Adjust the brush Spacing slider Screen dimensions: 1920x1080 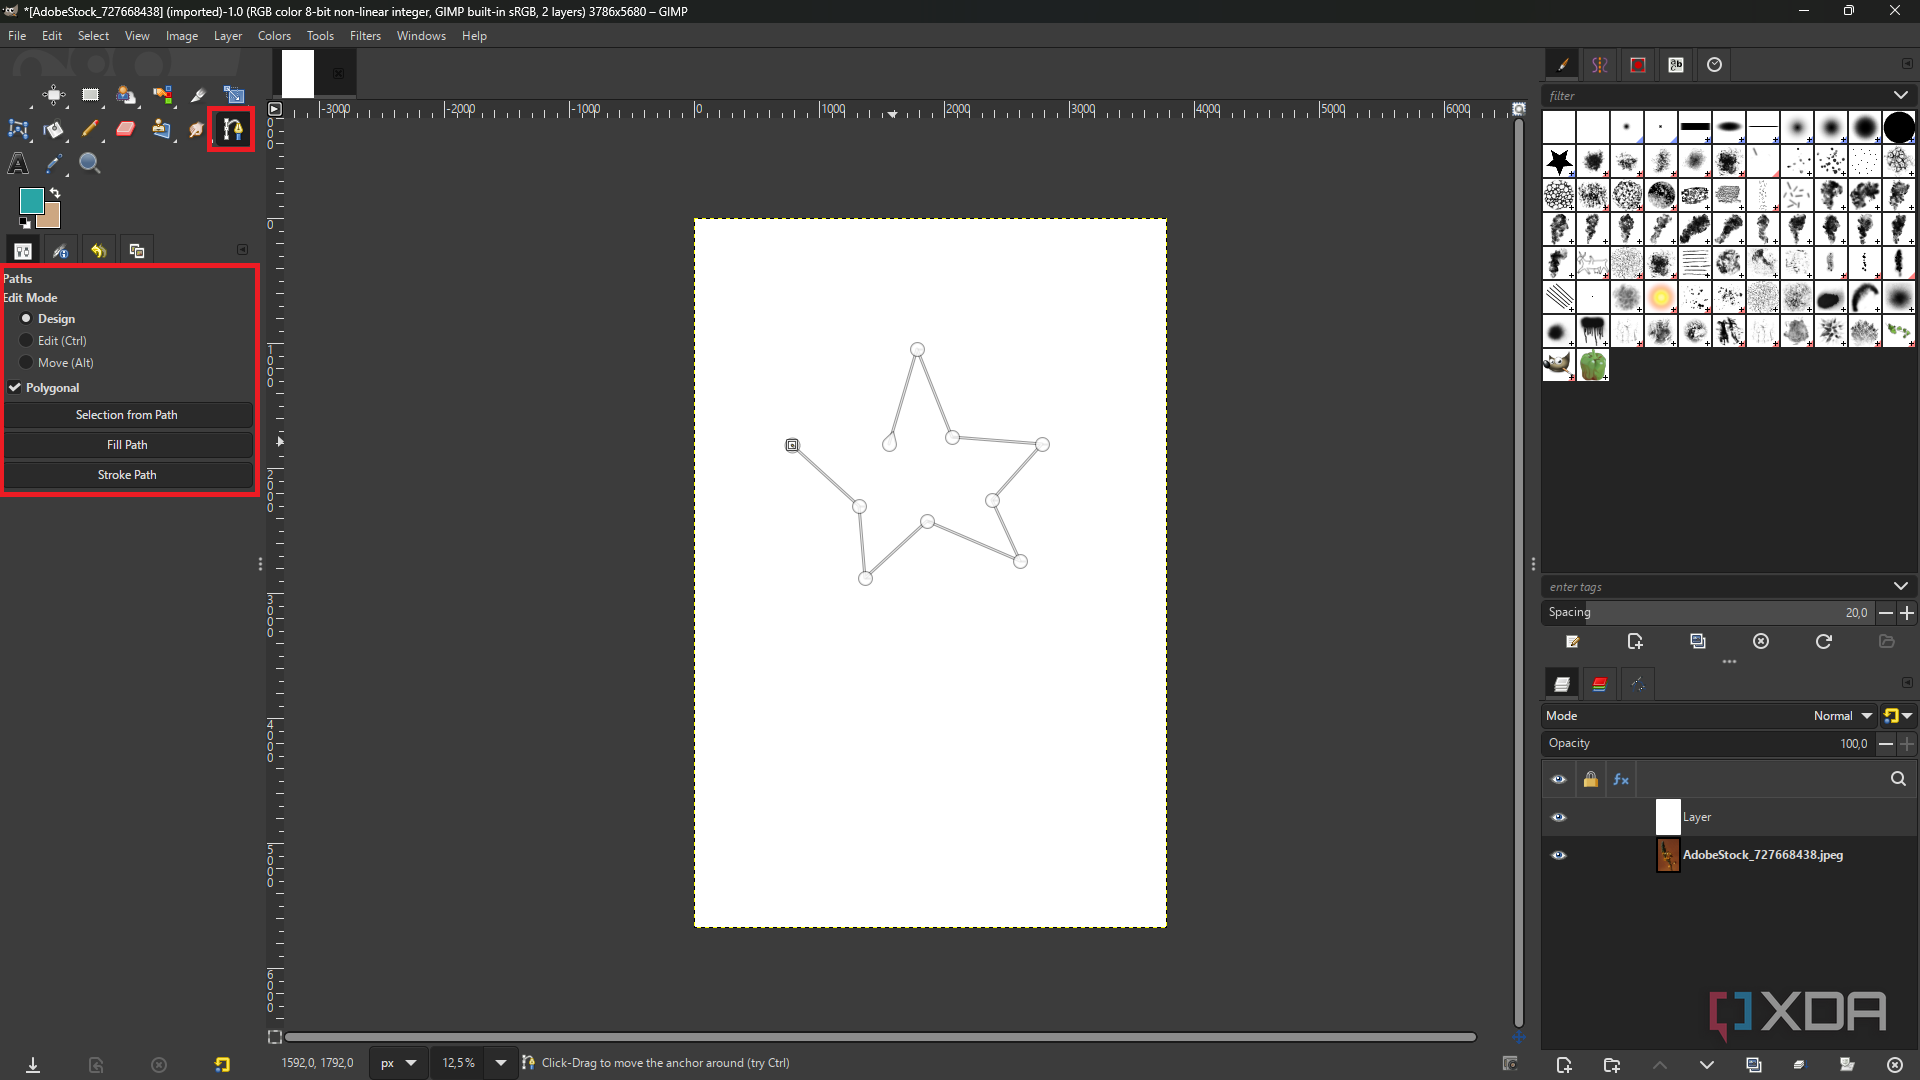[x=1707, y=612]
